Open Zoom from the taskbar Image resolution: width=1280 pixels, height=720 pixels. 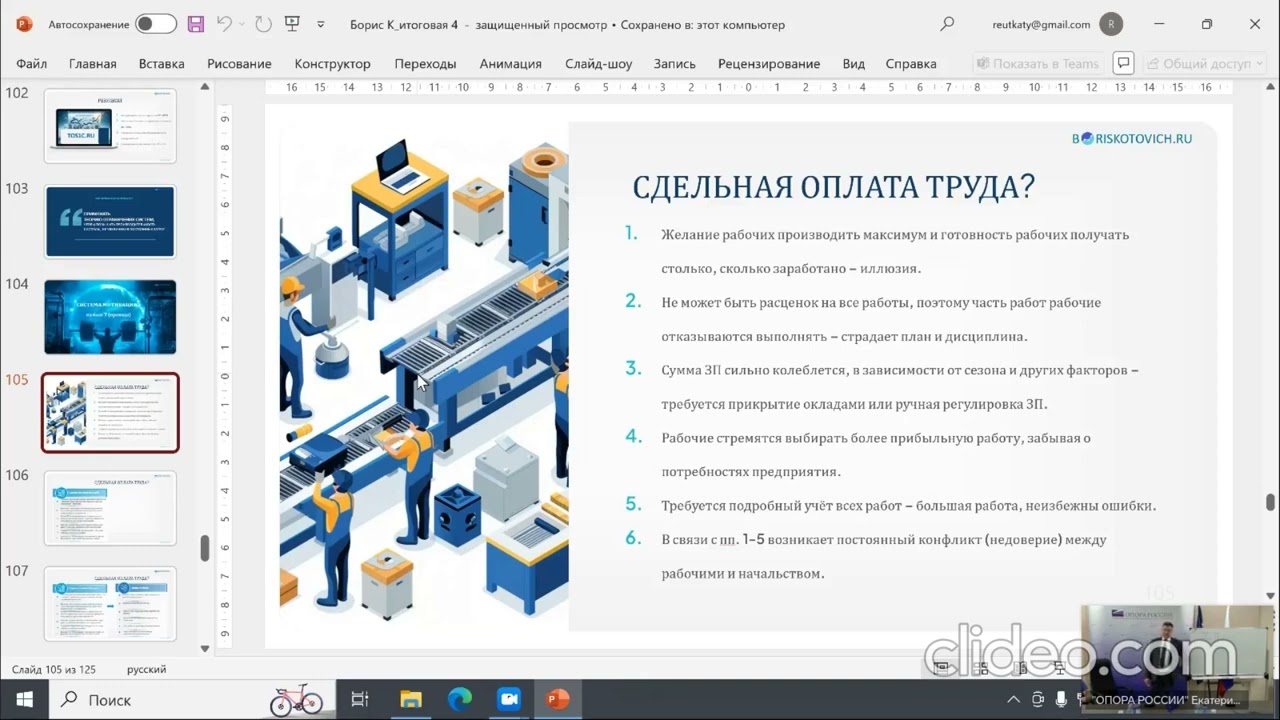click(x=509, y=700)
